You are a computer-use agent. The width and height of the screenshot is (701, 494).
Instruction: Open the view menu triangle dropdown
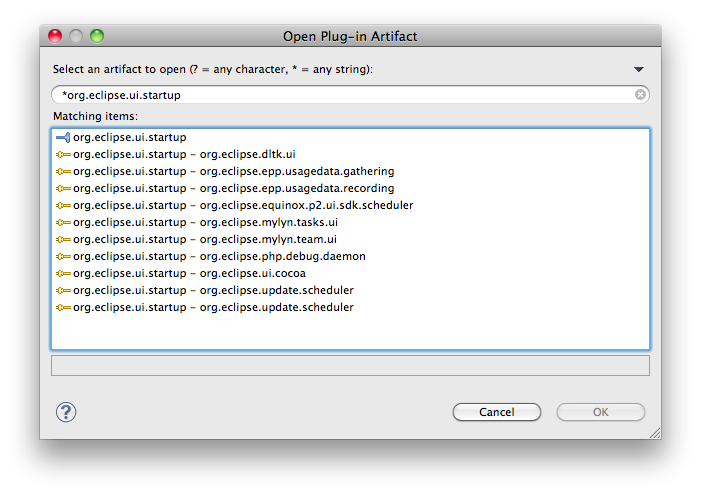coord(638,69)
